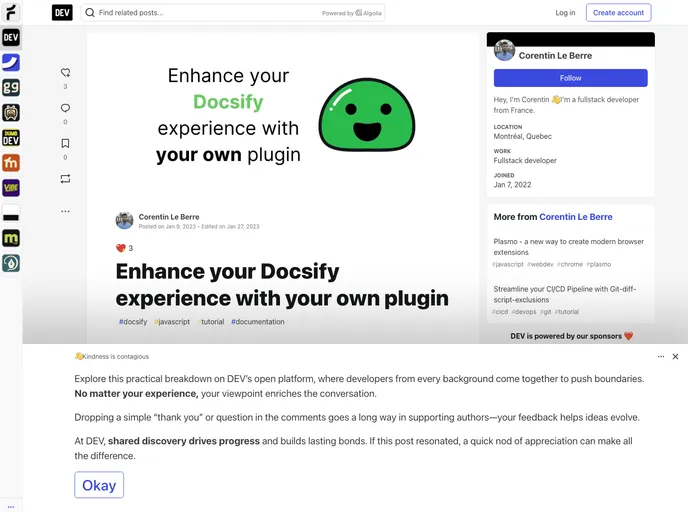This screenshot has width=688, height=512.
Task: Open the Streamline CI/CD Pipeline article
Action: pyautogui.click(x=565, y=294)
